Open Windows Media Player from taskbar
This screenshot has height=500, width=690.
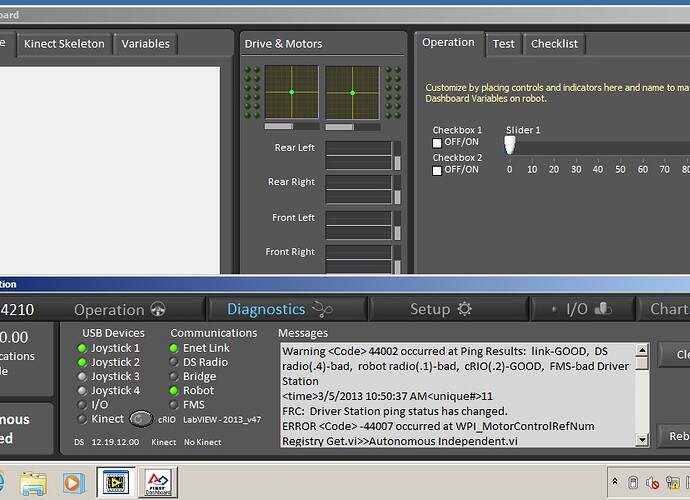(73, 483)
